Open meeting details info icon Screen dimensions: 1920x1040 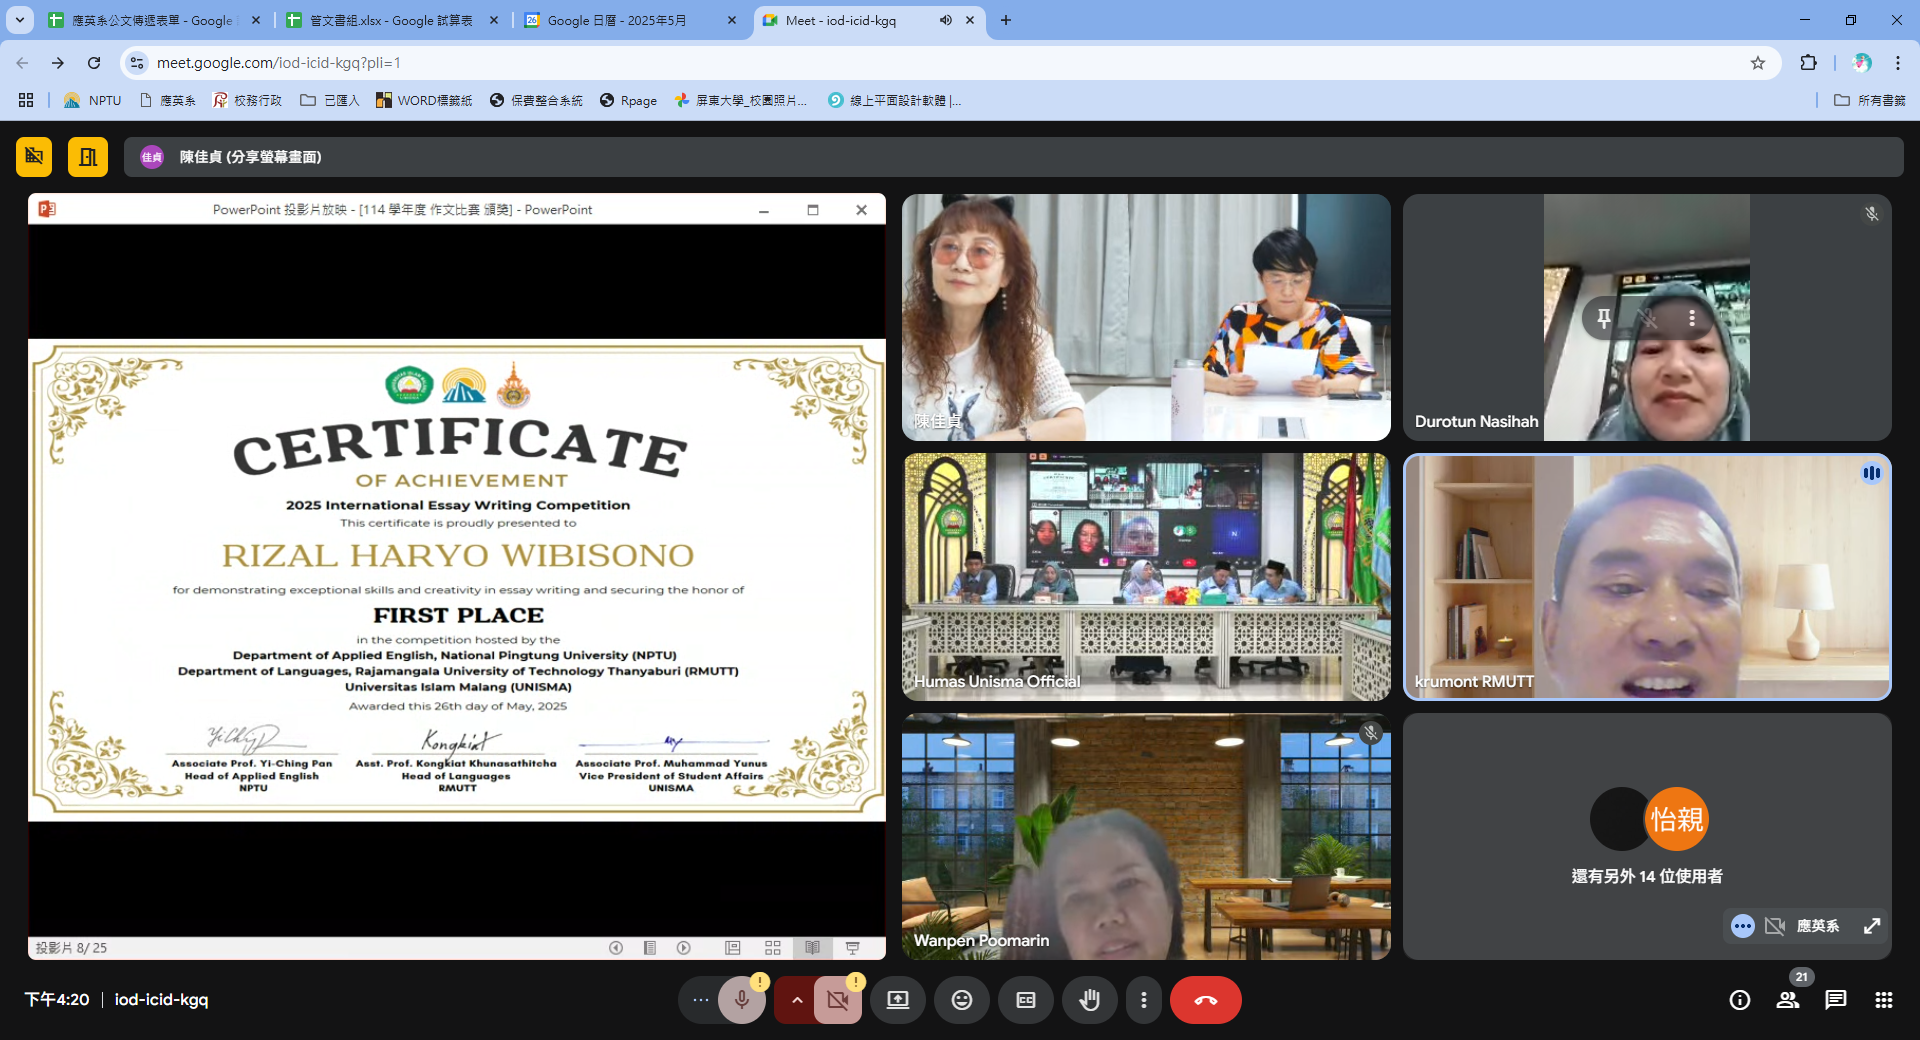tap(1740, 1000)
